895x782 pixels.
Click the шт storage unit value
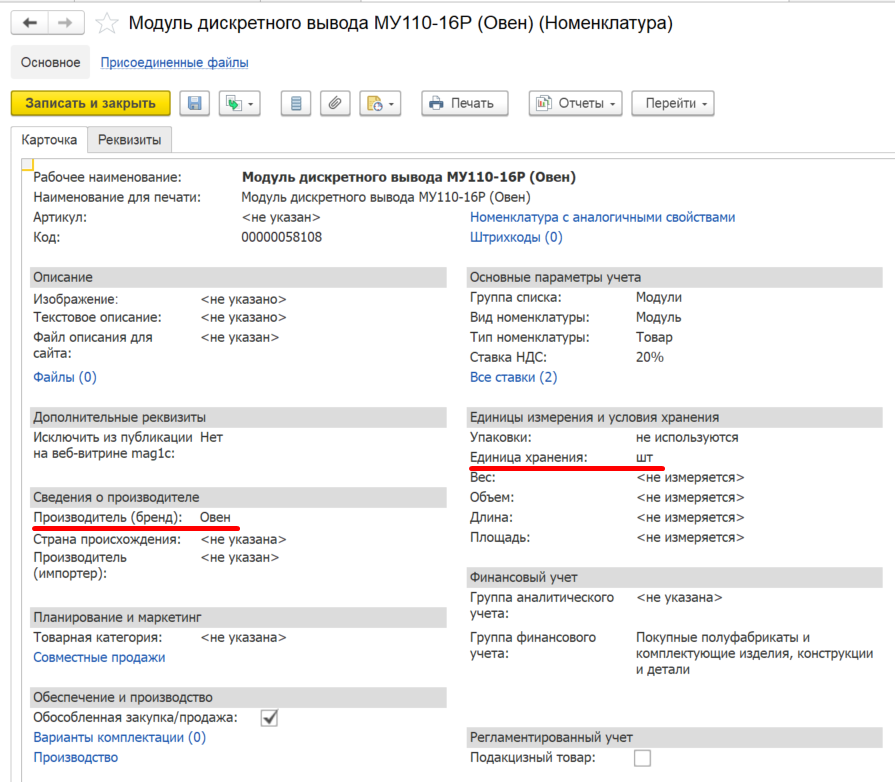coord(644,458)
